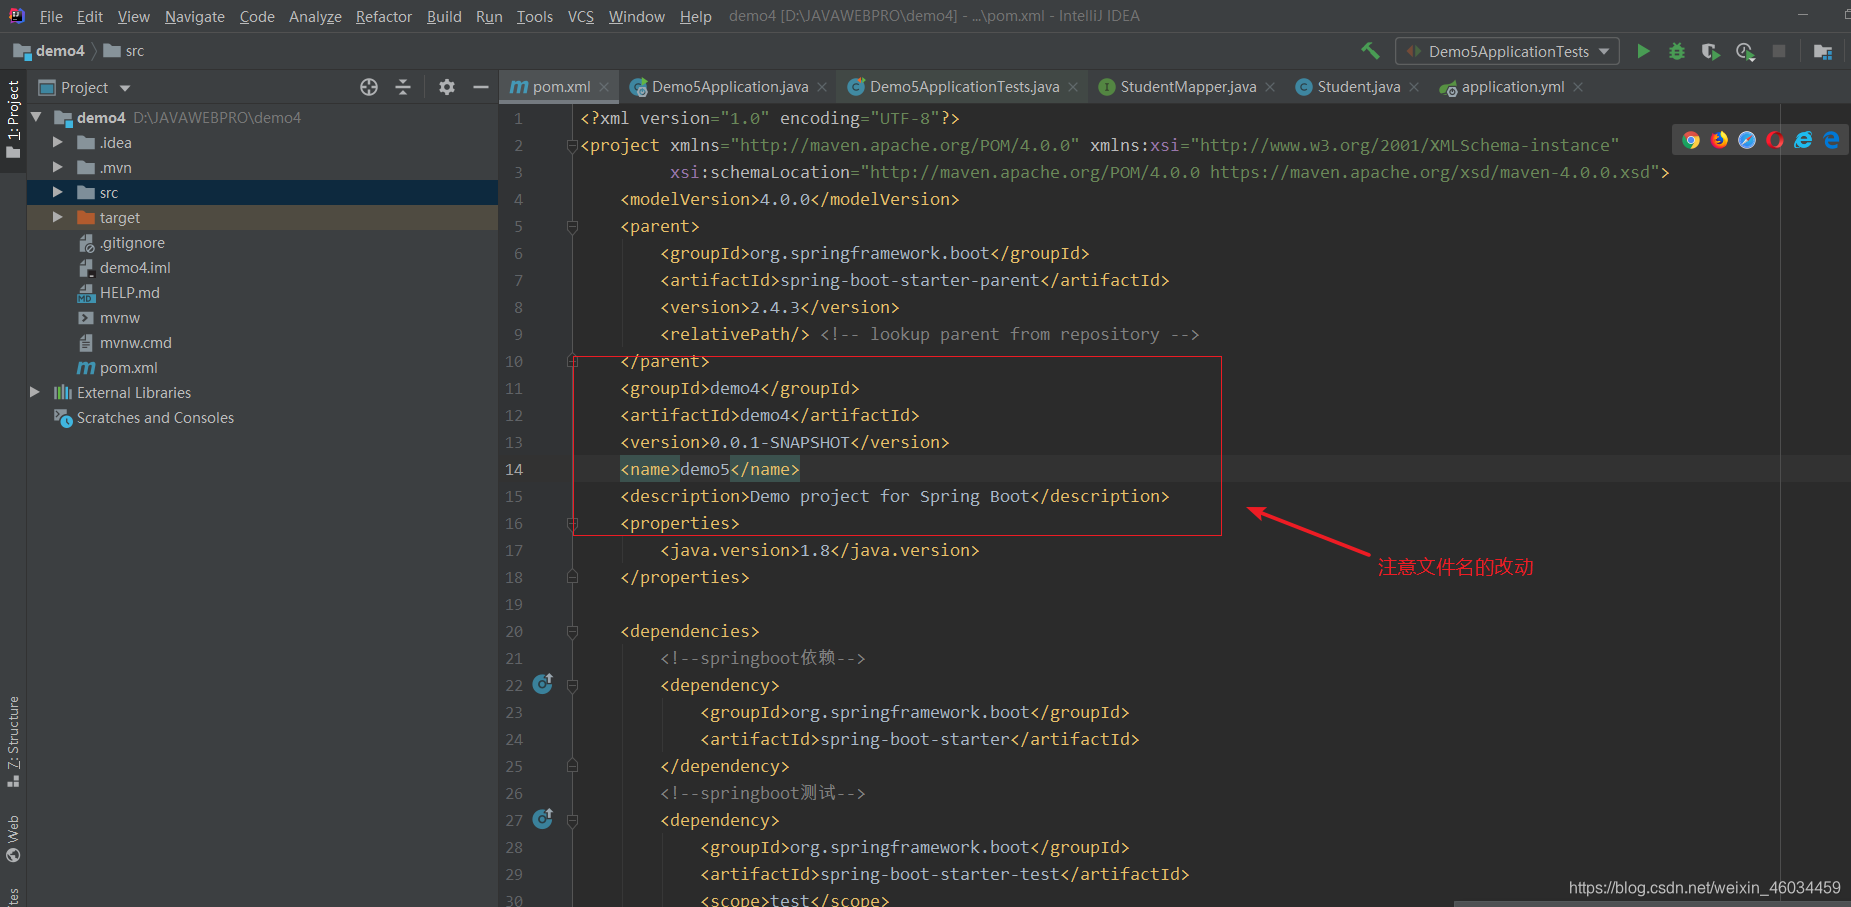This screenshot has width=1851, height=907.
Task: Place cursor in the name tag line 14
Action: (710, 469)
